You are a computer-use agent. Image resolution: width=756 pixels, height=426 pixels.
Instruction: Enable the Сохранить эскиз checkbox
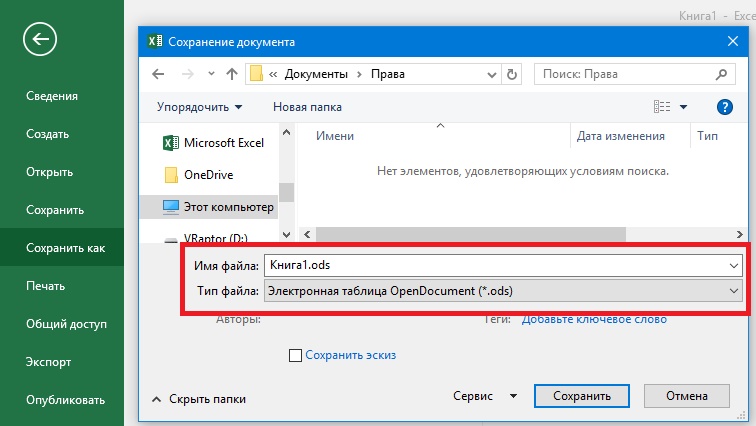[x=295, y=354]
